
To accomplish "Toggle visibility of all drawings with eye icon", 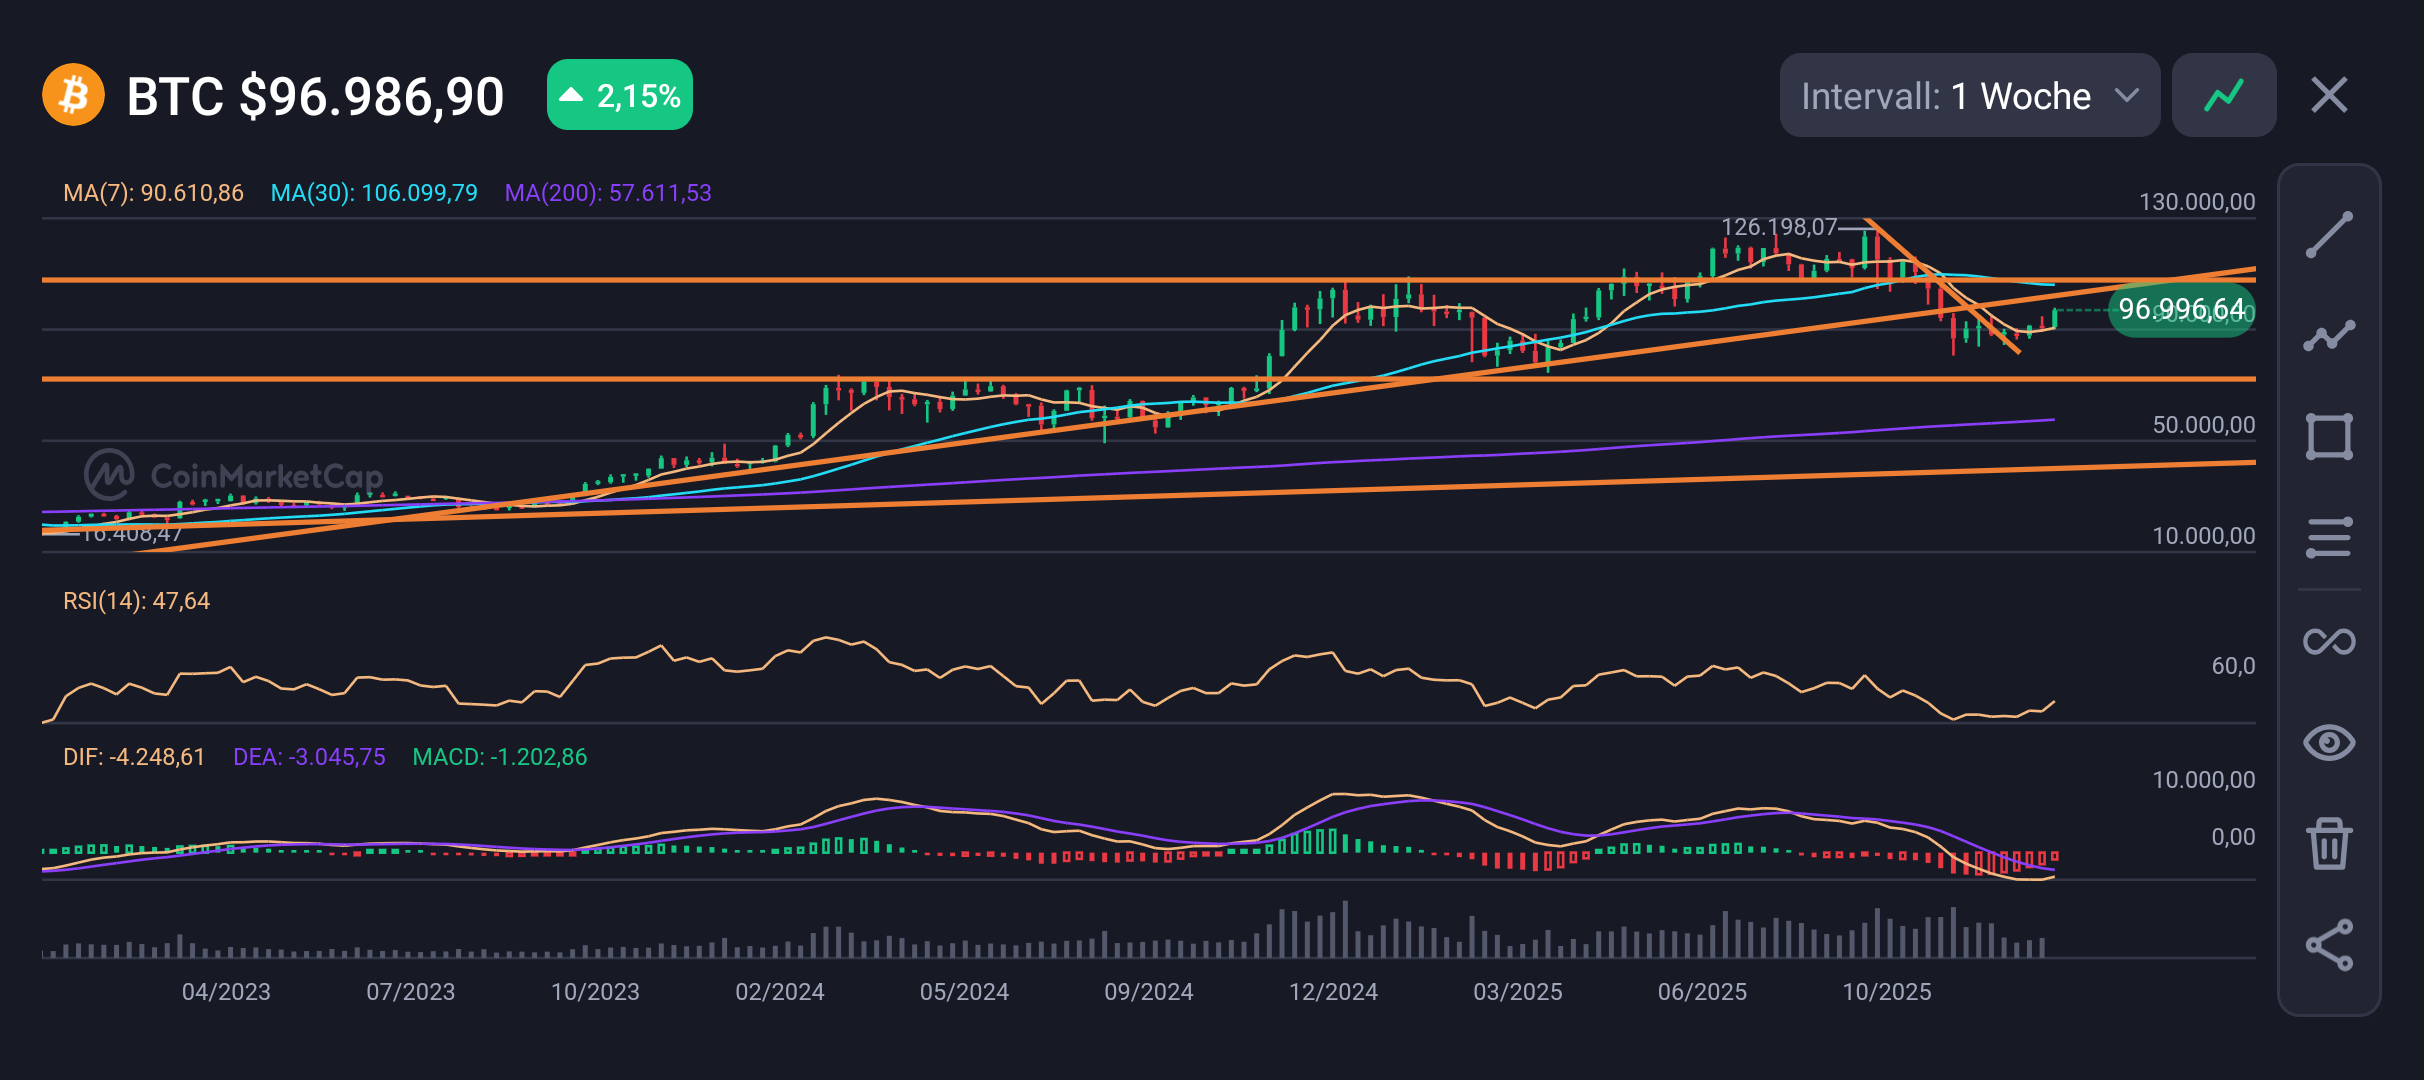I will pyautogui.click(x=2330, y=741).
